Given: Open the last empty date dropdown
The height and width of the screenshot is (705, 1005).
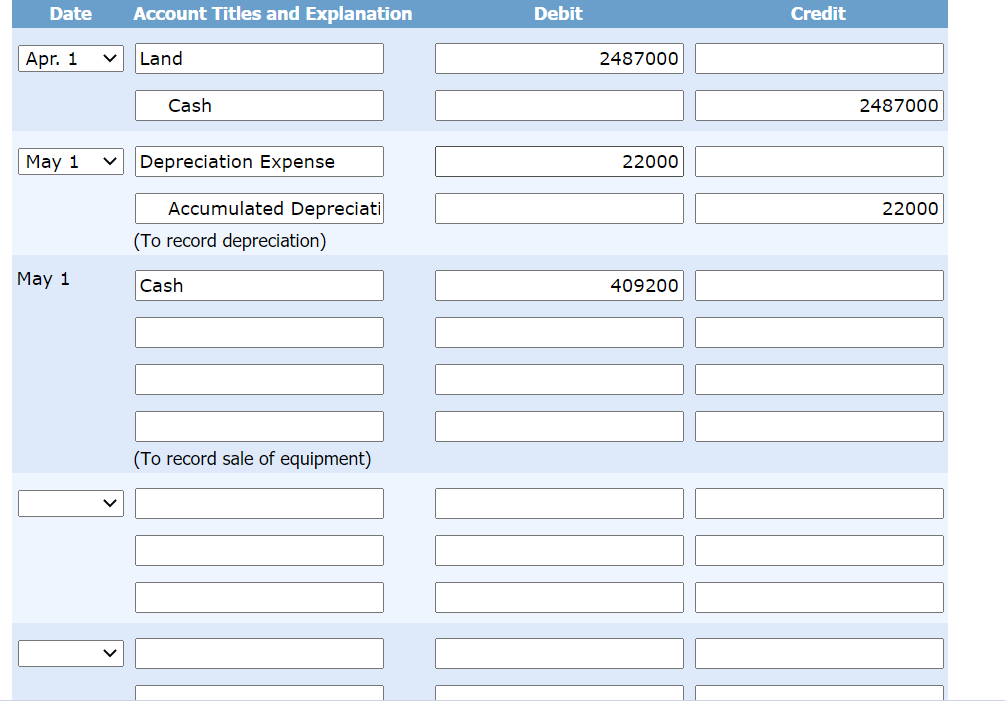Looking at the screenshot, I should pos(71,653).
